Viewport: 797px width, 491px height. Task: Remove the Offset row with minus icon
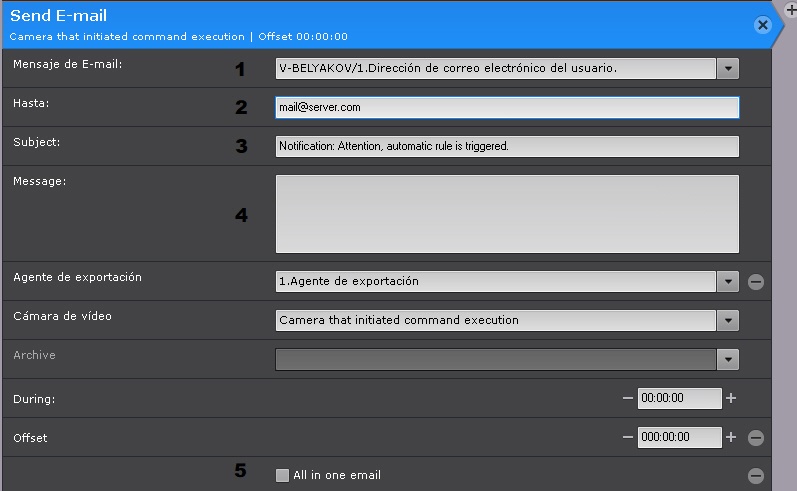tap(756, 438)
